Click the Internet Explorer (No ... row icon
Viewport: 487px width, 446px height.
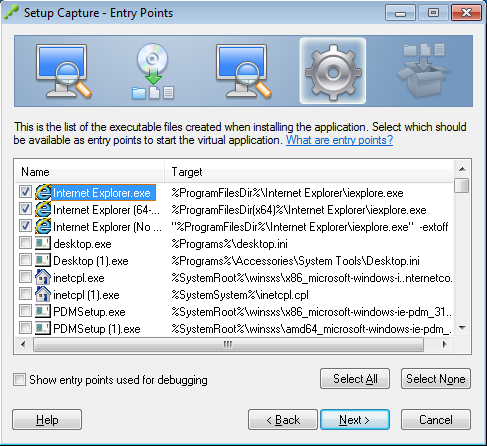(43, 227)
